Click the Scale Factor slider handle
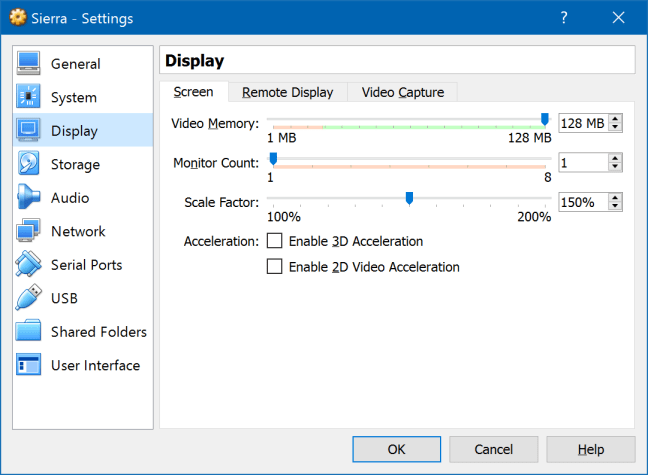Screen dimensions: 648x475 (x=409, y=198)
